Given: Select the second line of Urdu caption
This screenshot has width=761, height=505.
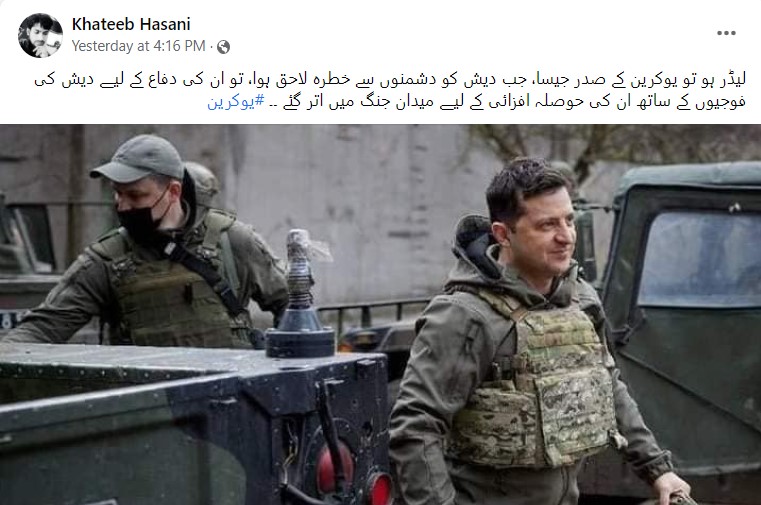Looking at the screenshot, I should click(477, 102).
